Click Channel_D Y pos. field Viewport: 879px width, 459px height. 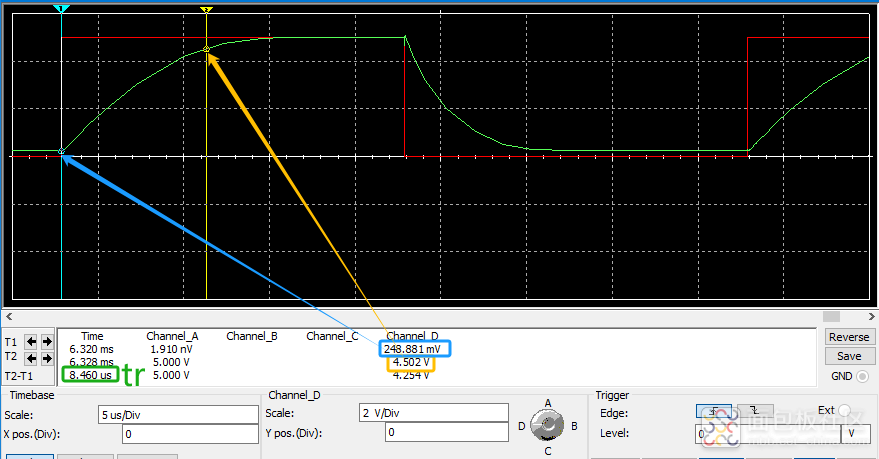pos(446,432)
